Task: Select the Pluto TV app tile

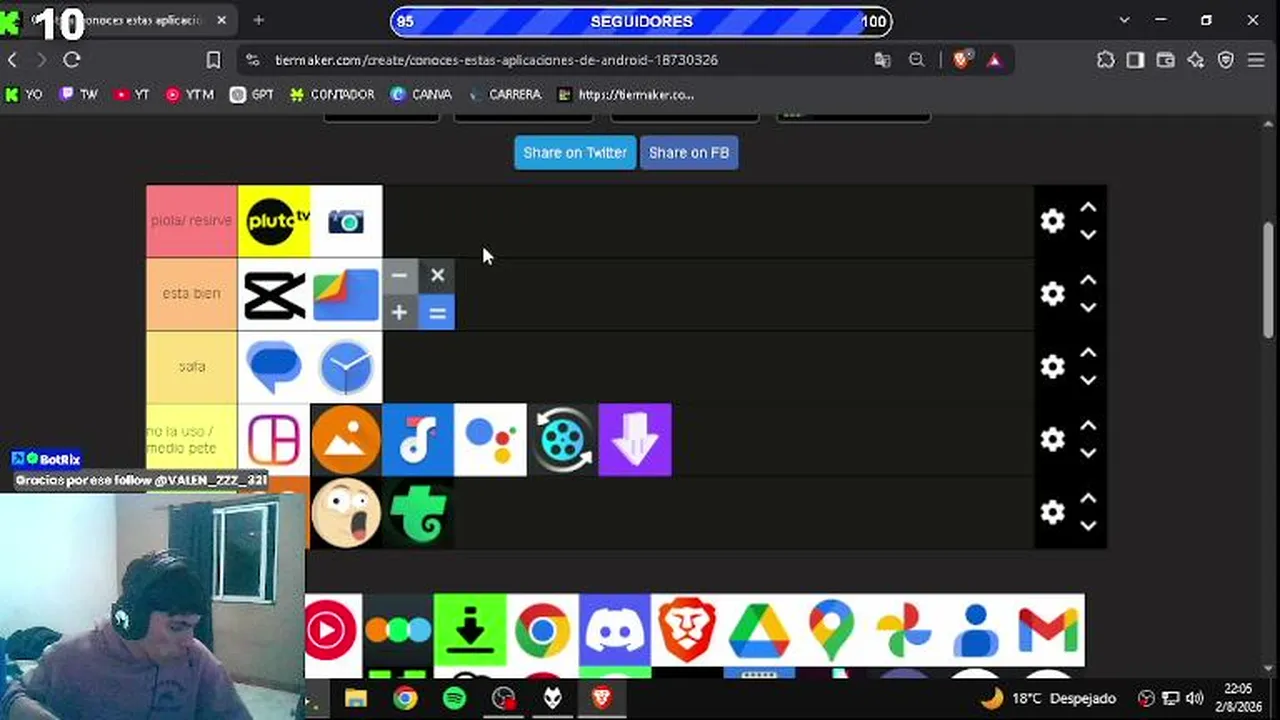Action: point(274,221)
